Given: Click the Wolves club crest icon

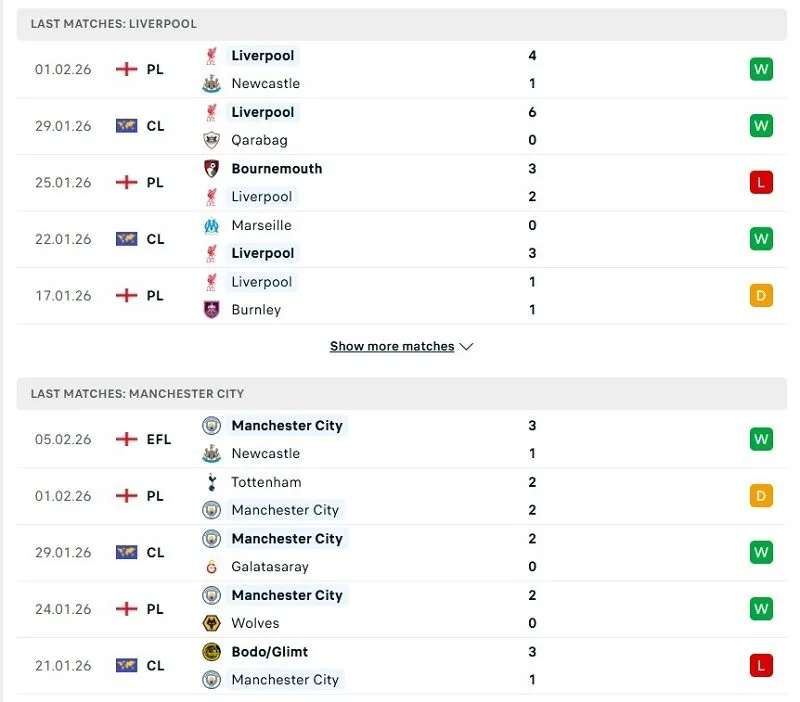Looking at the screenshot, I should coord(211,623).
